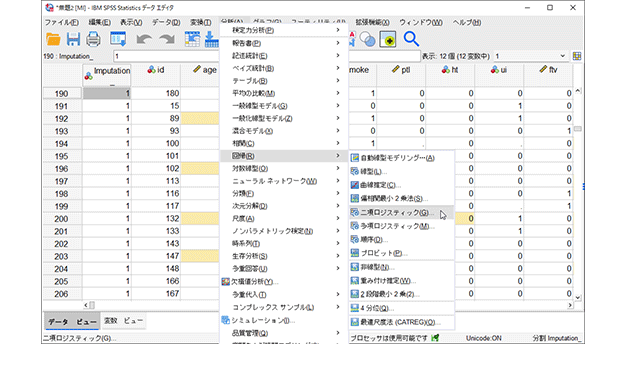The image size is (630, 380).
Task: Click the 最適尺度法 (CATREG) icon
Action: [x=354, y=322]
